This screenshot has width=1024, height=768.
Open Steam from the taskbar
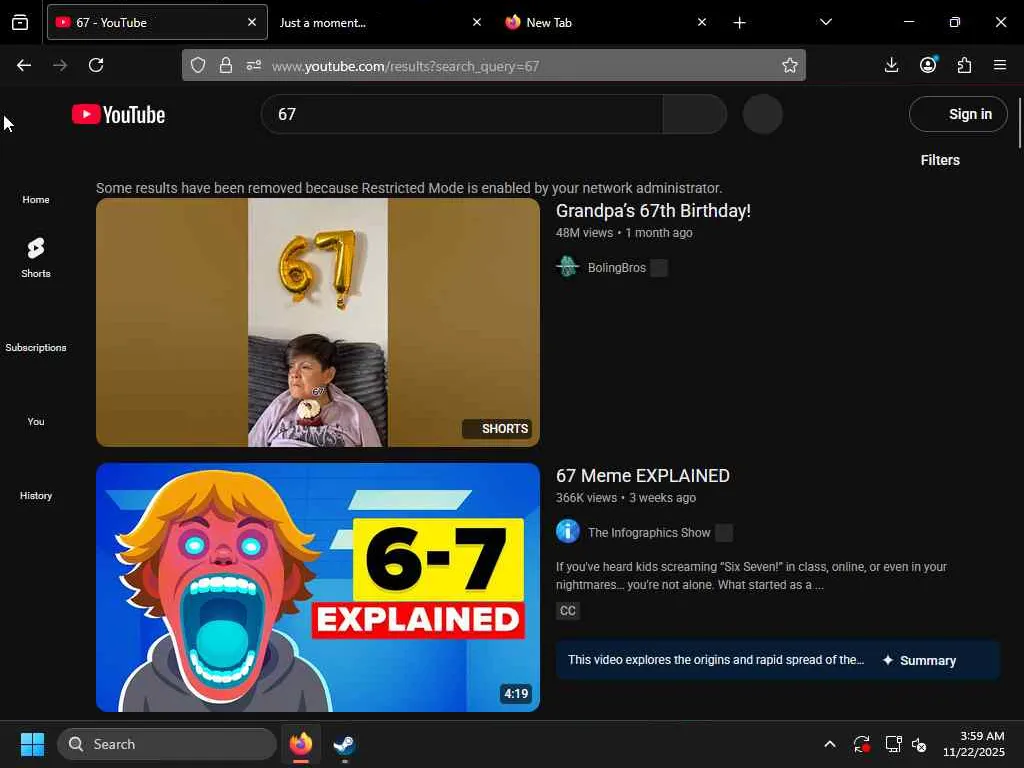(x=344, y=744)
